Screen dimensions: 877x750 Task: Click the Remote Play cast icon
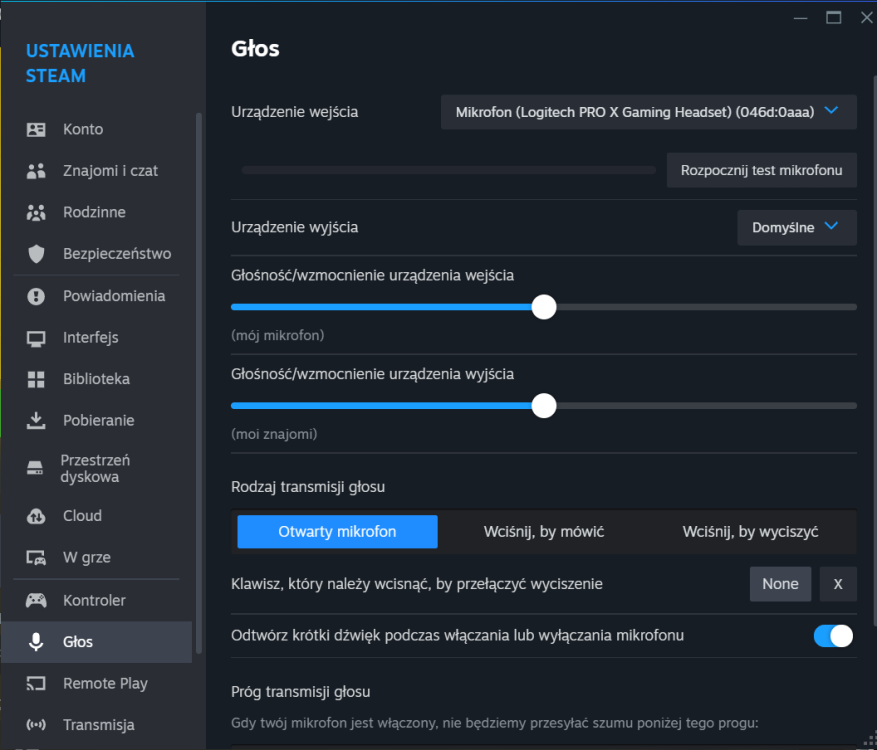36,683
